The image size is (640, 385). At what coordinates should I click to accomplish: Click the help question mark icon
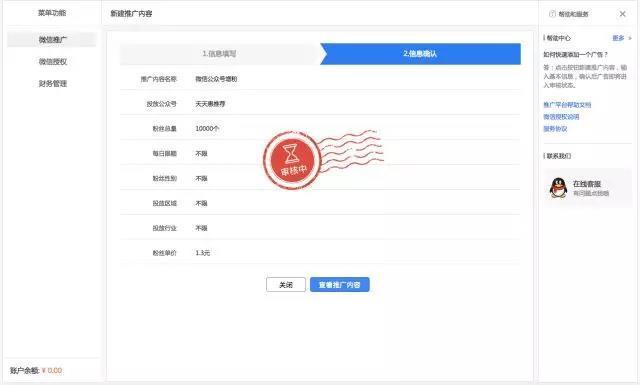tap(552, 14)
